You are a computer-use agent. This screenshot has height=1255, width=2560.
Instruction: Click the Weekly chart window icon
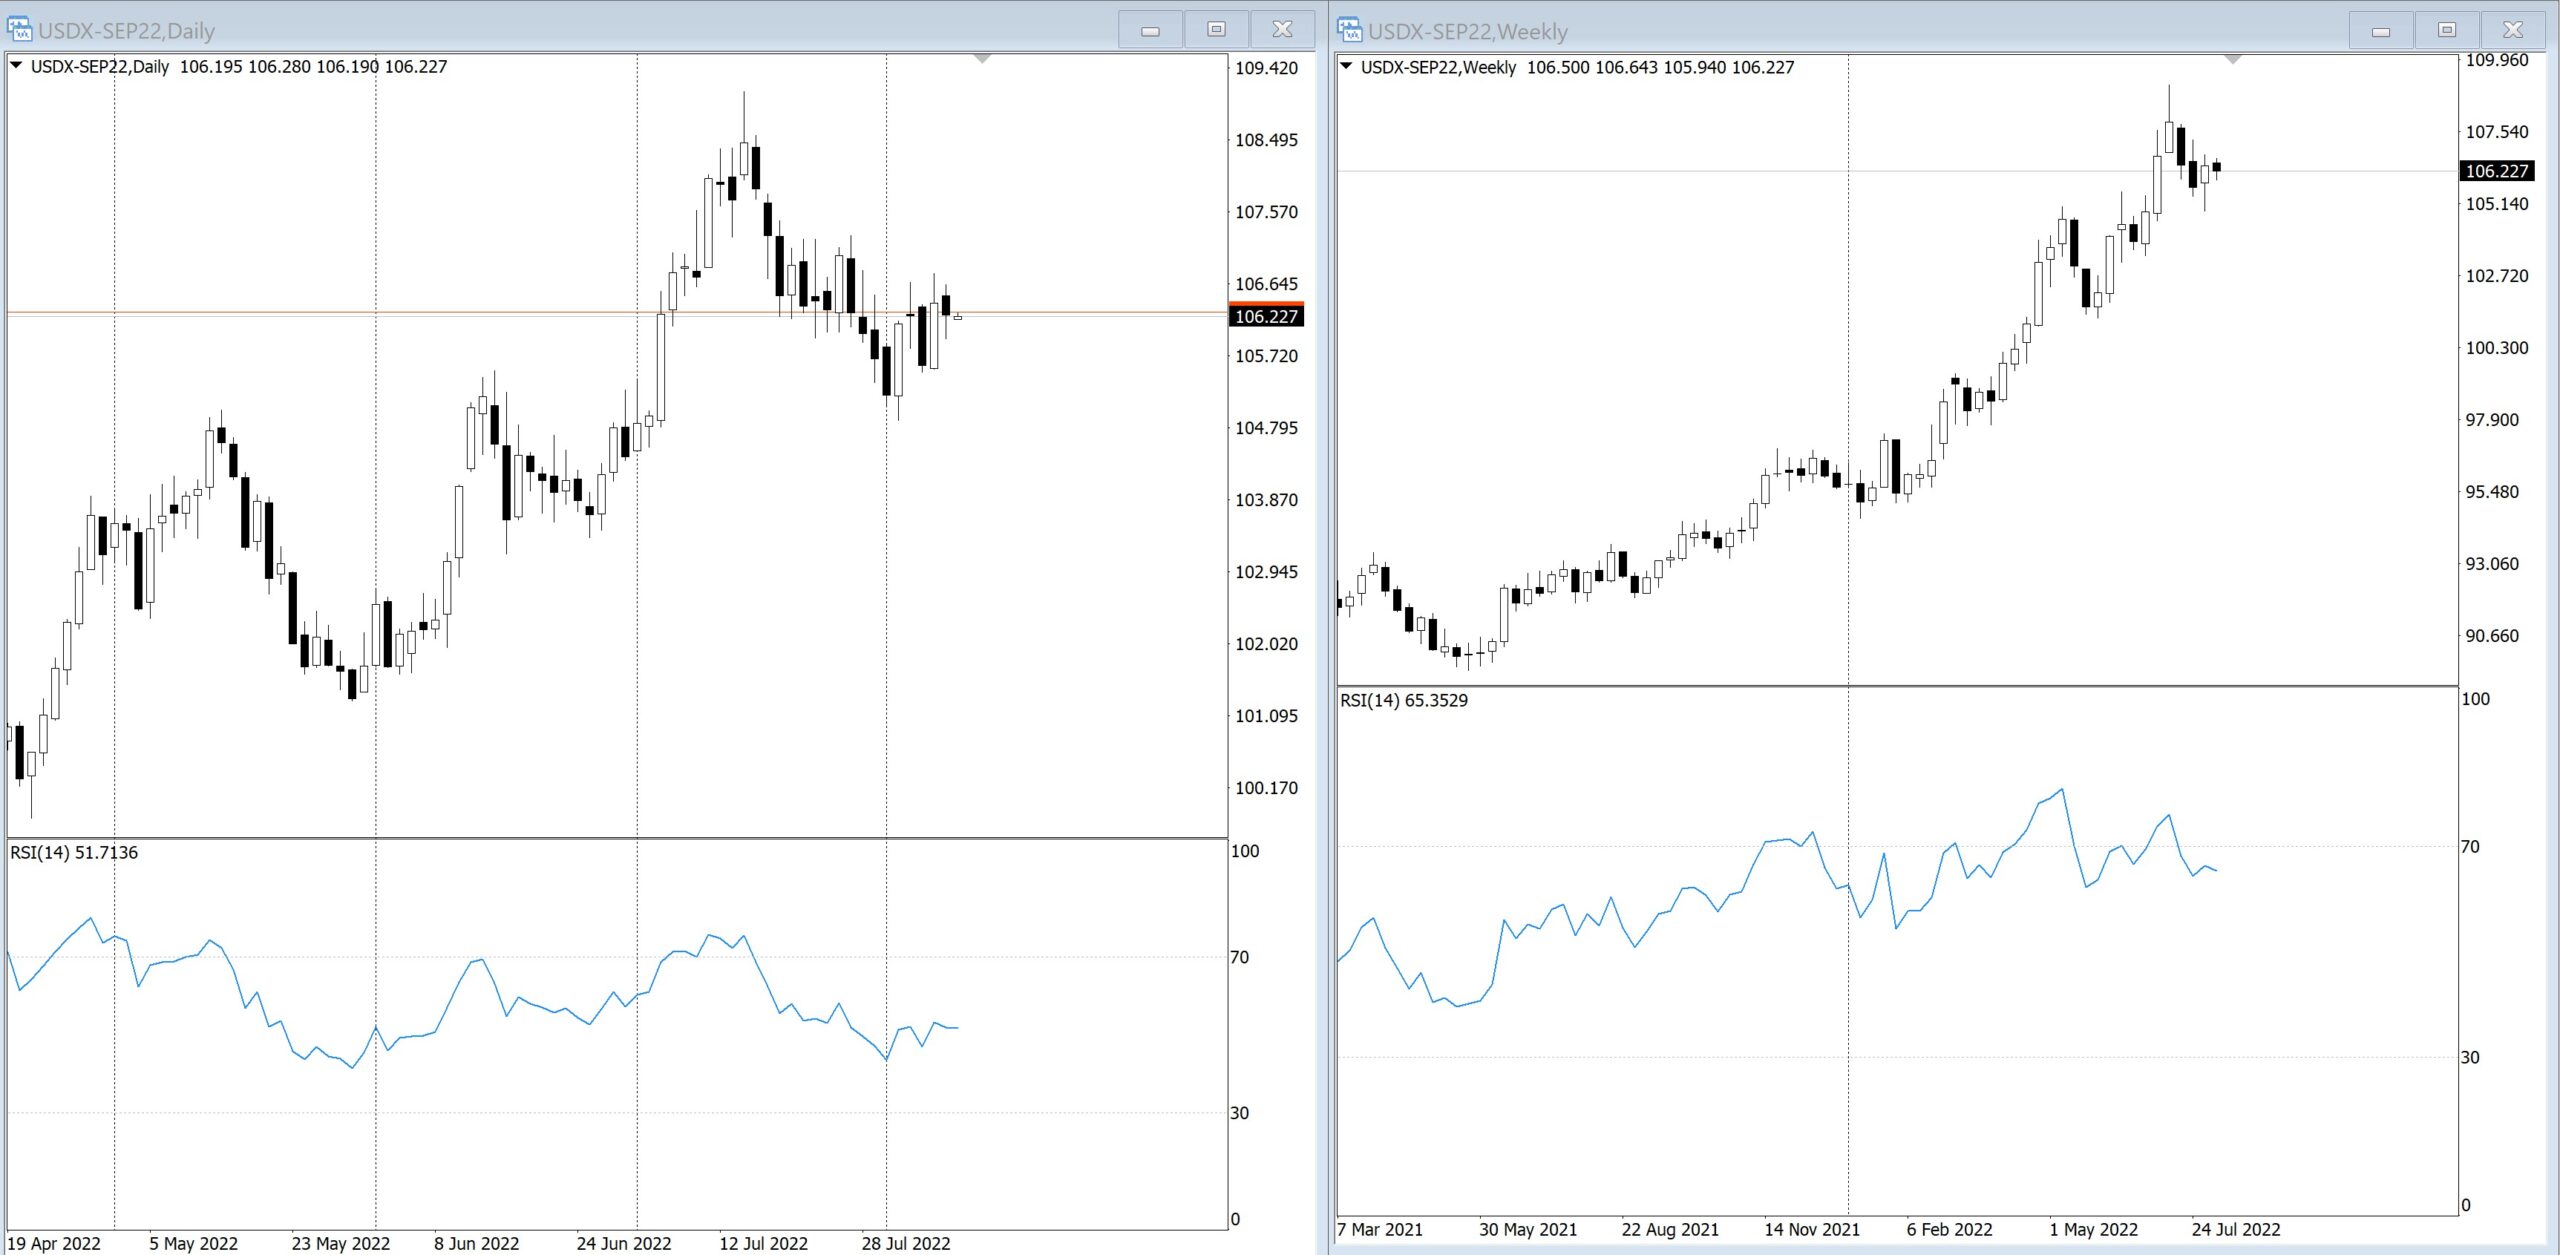pos(1350,30)
